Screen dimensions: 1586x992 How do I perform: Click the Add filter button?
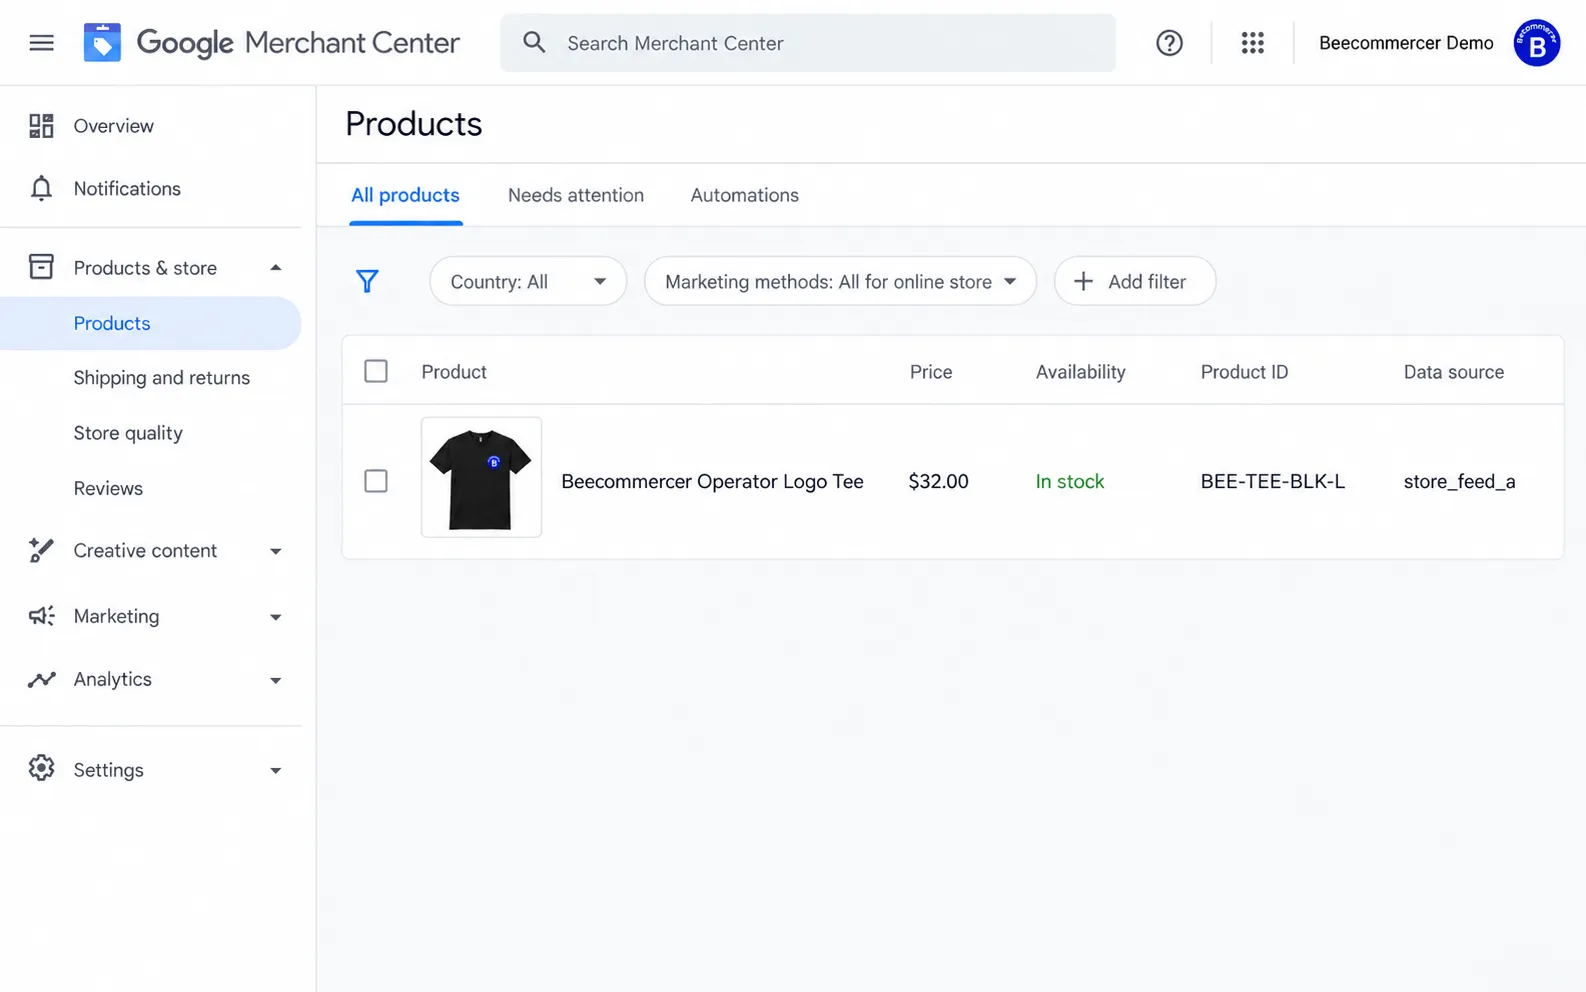coord(1135,282)
